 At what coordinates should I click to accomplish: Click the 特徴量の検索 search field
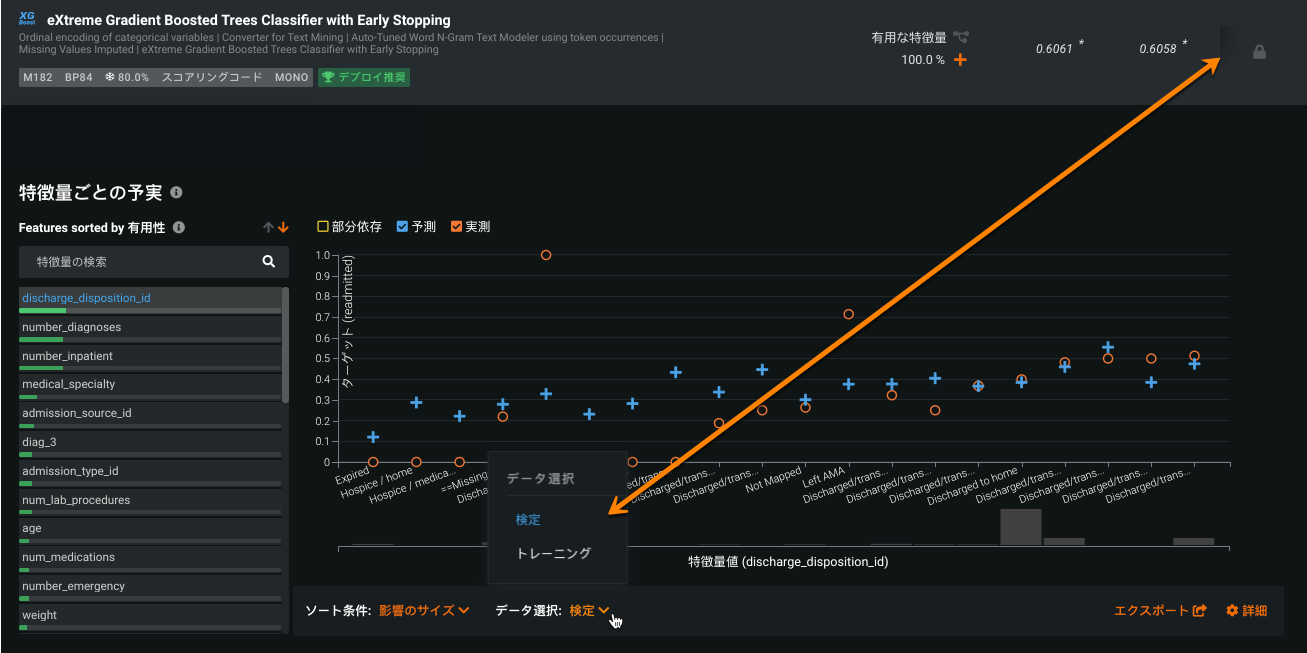coord(140,262)
